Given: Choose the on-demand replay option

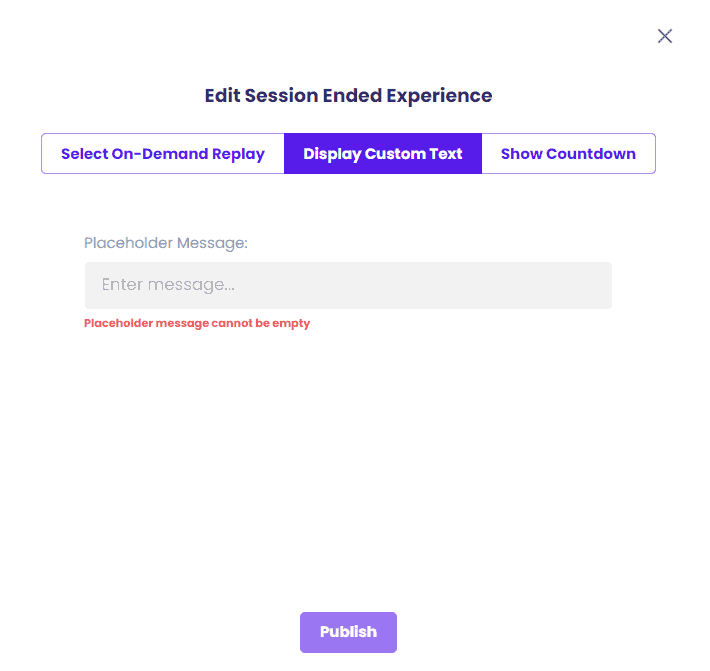Looking at the screenshot, I should pos(163,154).
